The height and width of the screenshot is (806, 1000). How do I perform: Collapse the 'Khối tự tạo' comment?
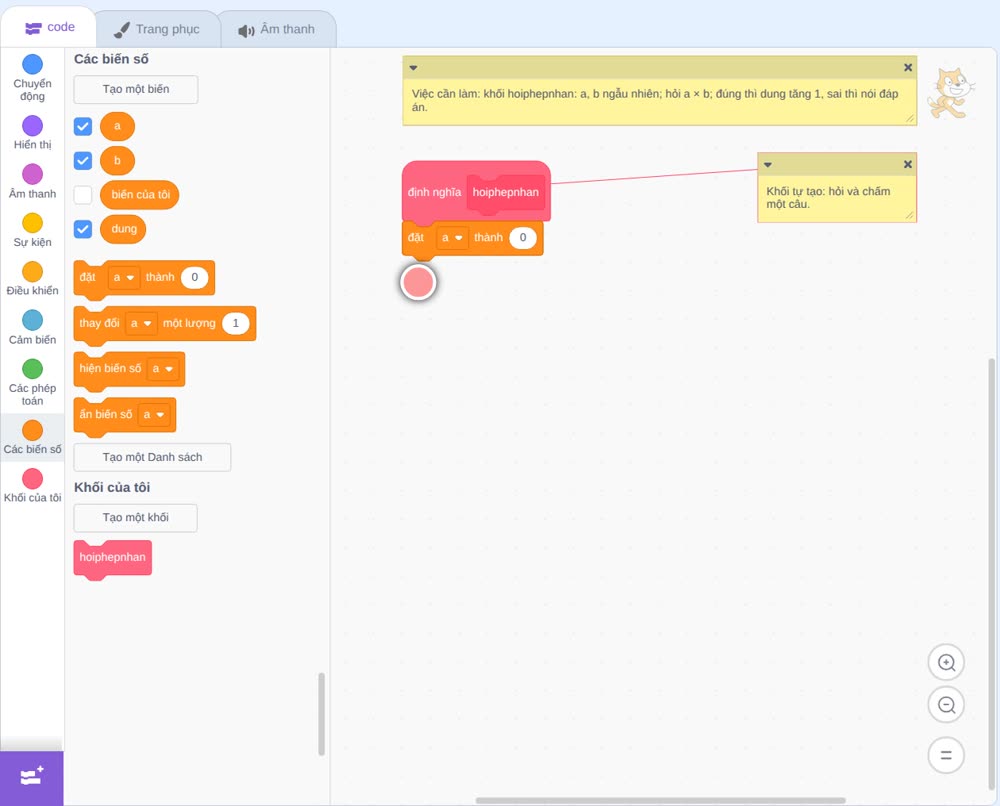tap(768, 165)
